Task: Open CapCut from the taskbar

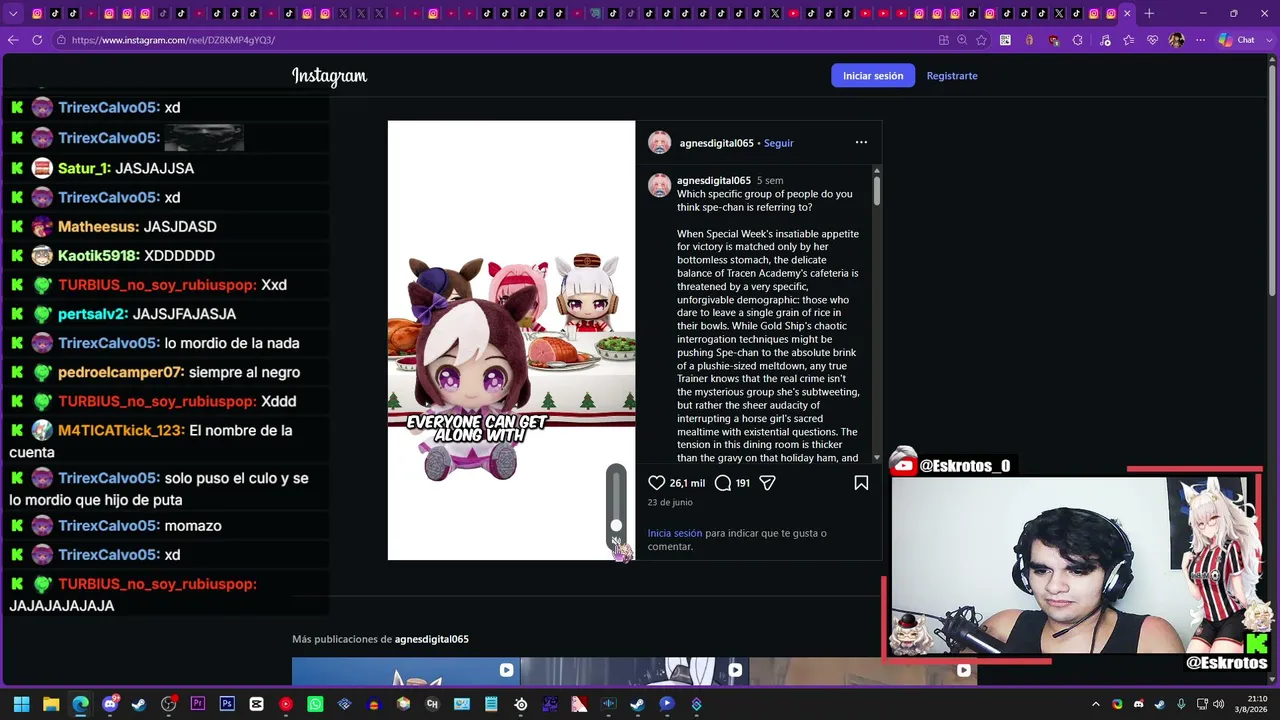Action: 257,704
